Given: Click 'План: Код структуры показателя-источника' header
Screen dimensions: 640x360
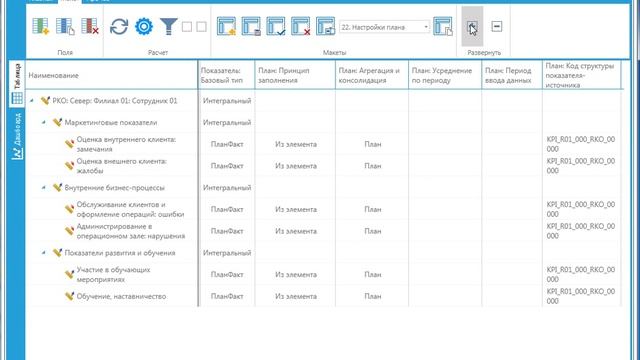Looking at the screenshot, I should tap(582, 75).
